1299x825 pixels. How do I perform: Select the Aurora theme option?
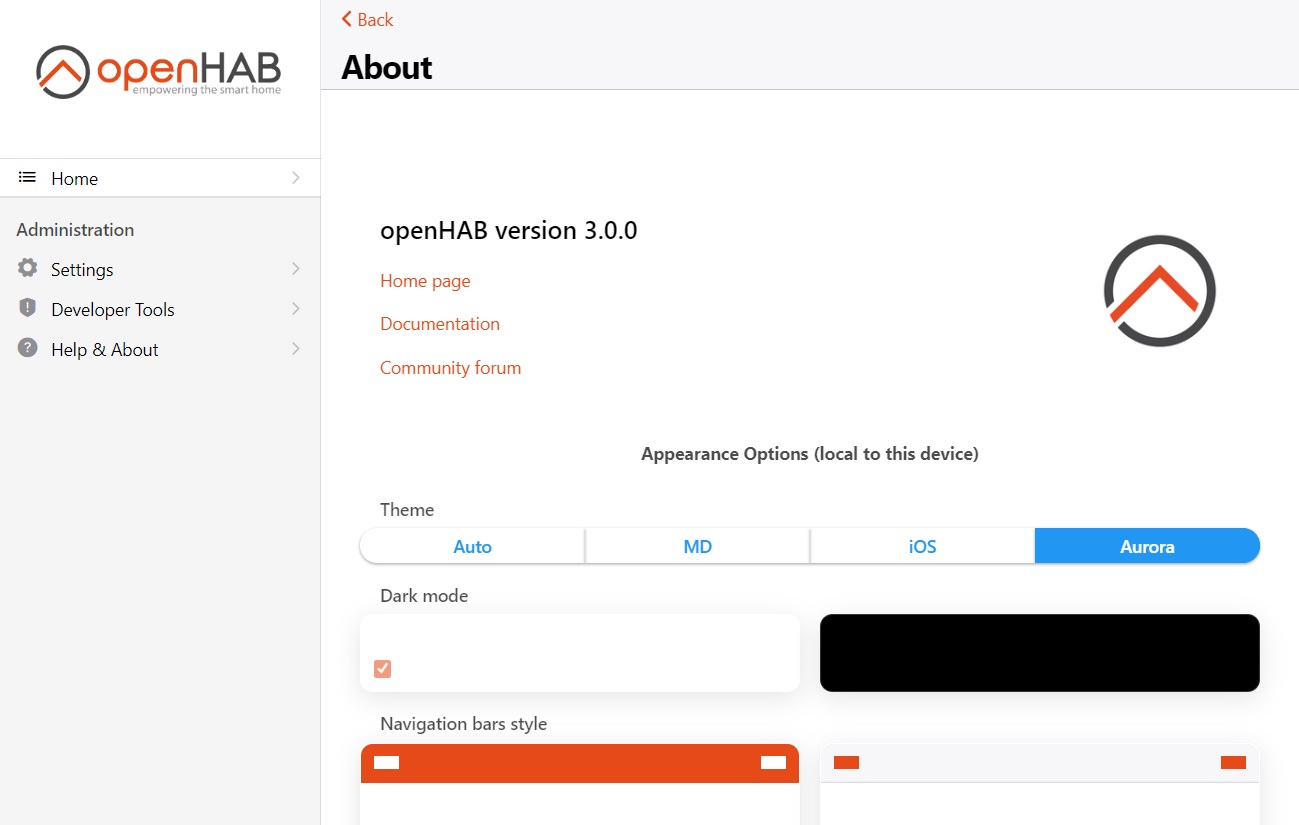[1147, 547]
